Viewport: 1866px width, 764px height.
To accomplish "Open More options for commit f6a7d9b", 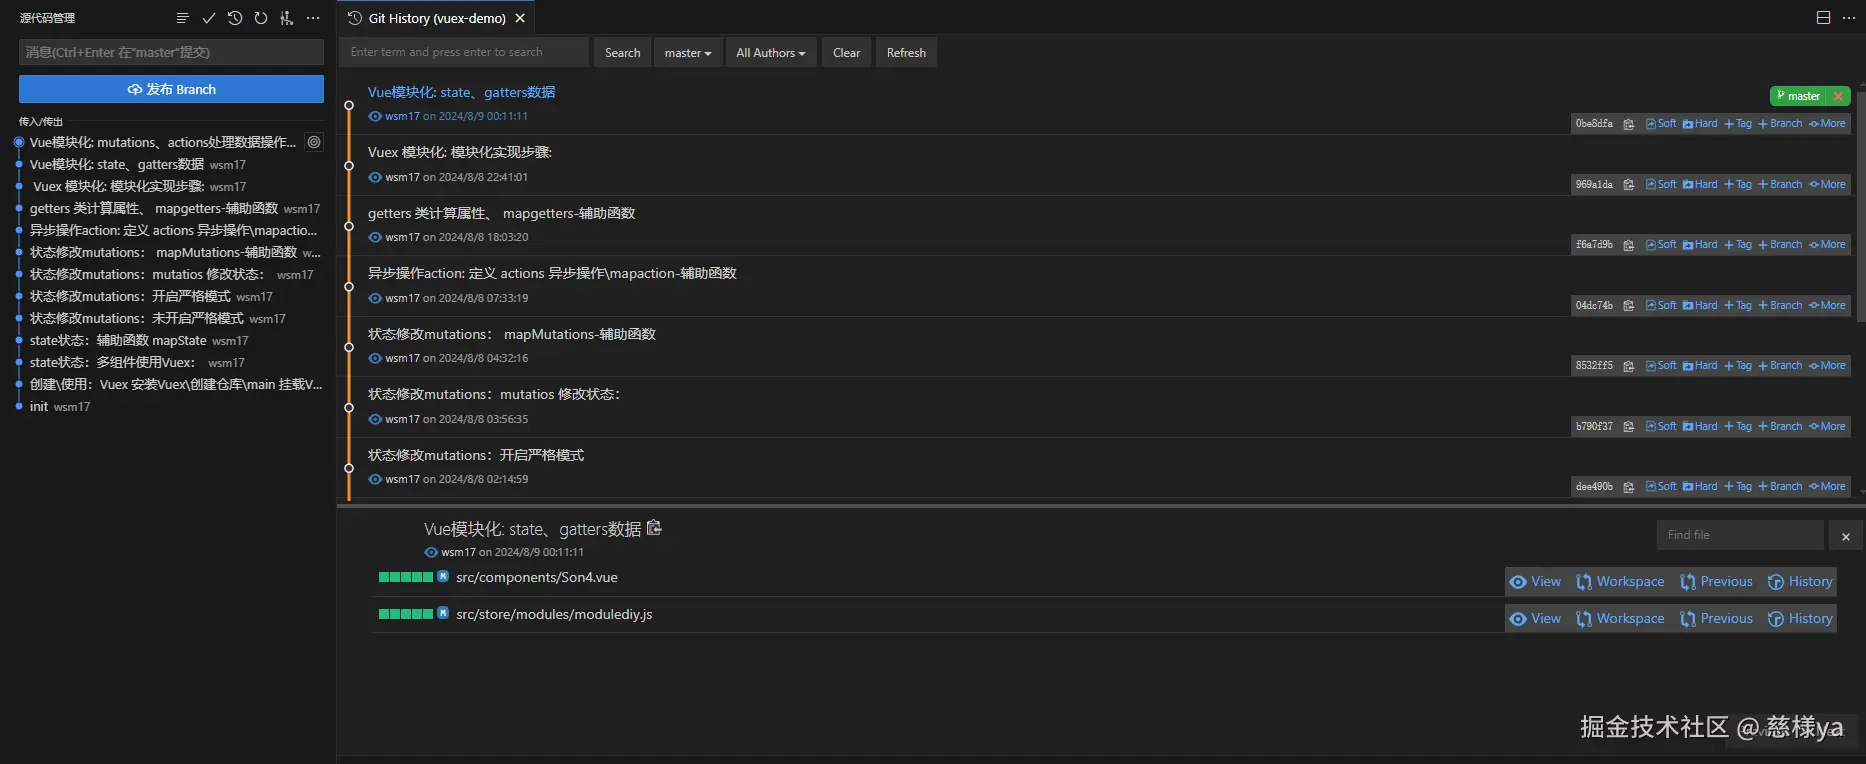I will (x=1827, y=245).
